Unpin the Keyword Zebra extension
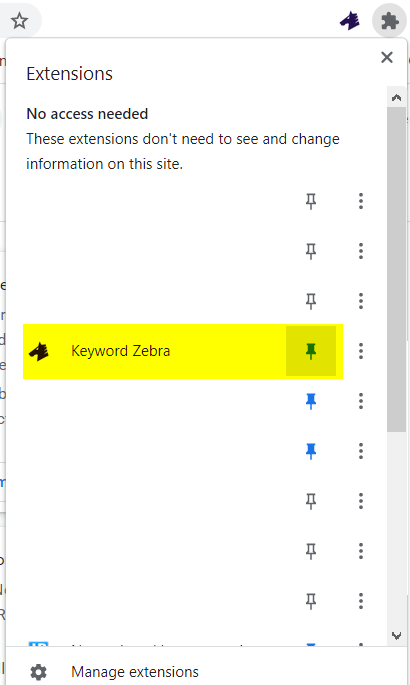The image size is (410, 685). click(311, 351)
